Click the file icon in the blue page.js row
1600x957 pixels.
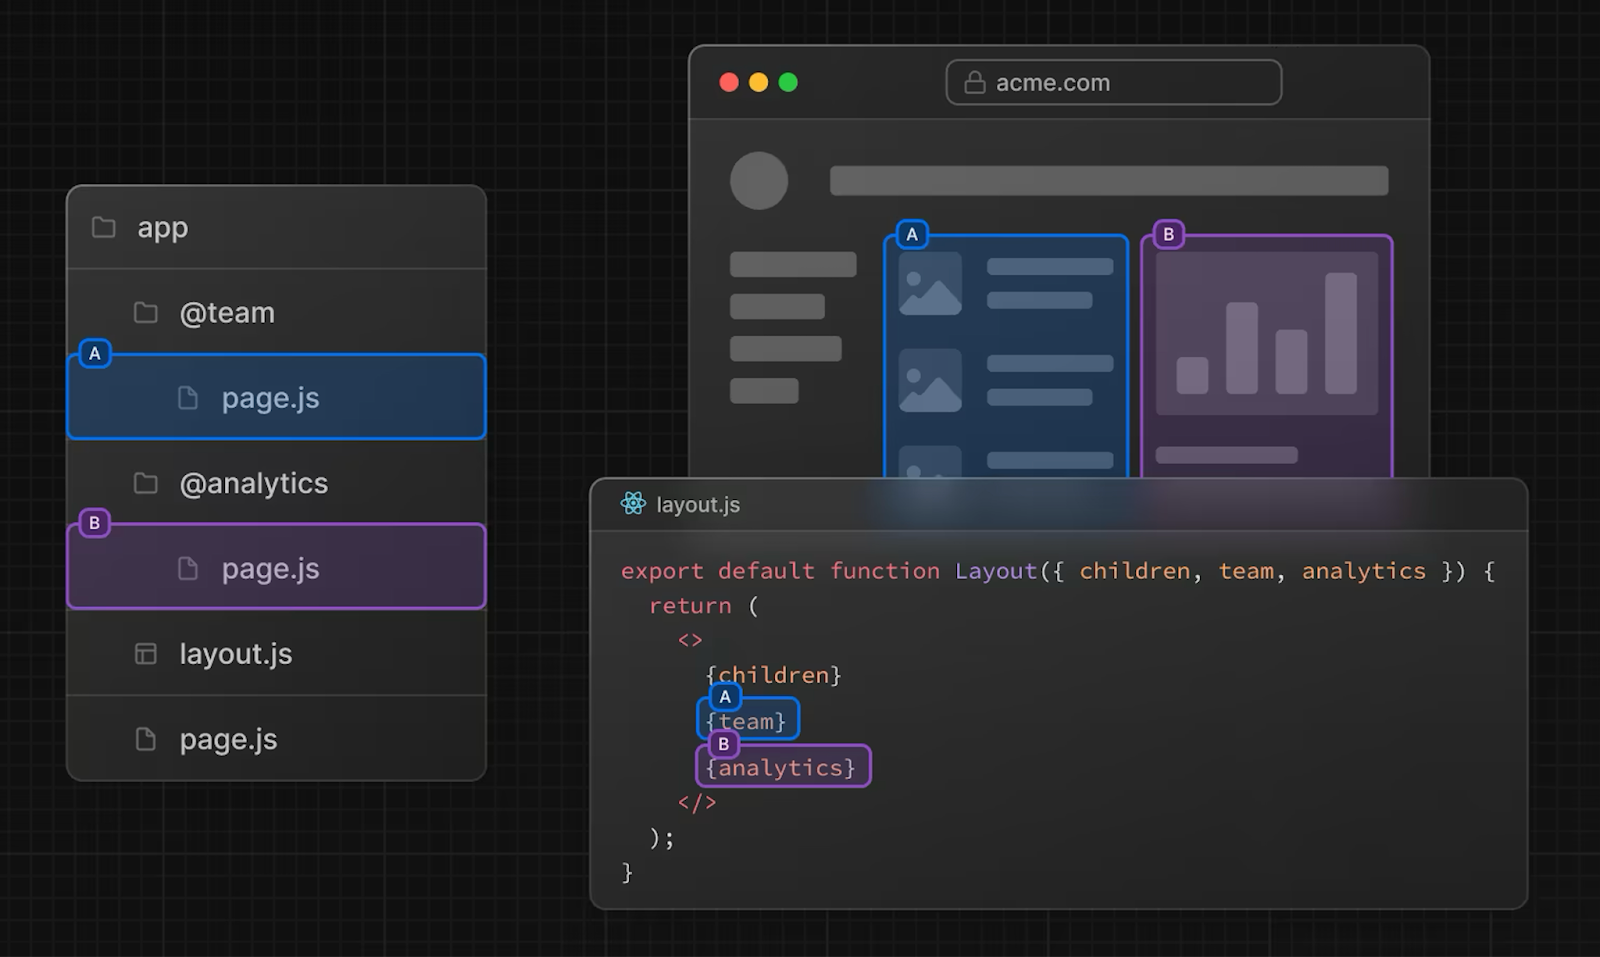pyautogui.click(x=188, y=398)
